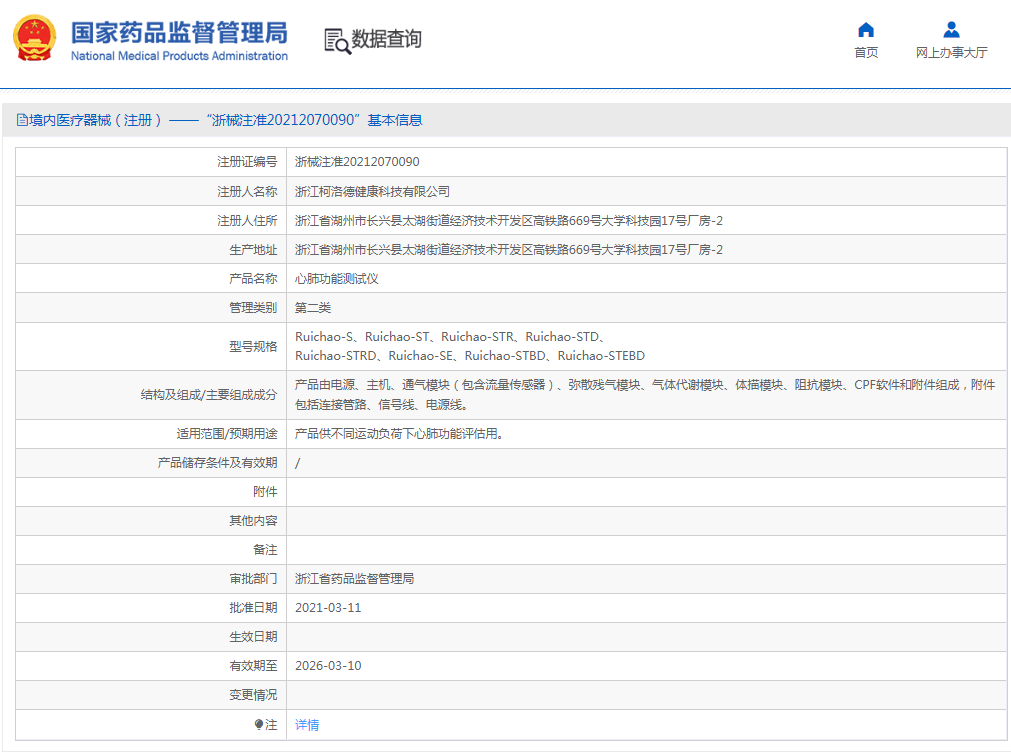Image resolution: width=1011 pixels, height=753 pixels.
Task: Select the person icon above 网上办事大厅
Action: click(x=949, y=29)
